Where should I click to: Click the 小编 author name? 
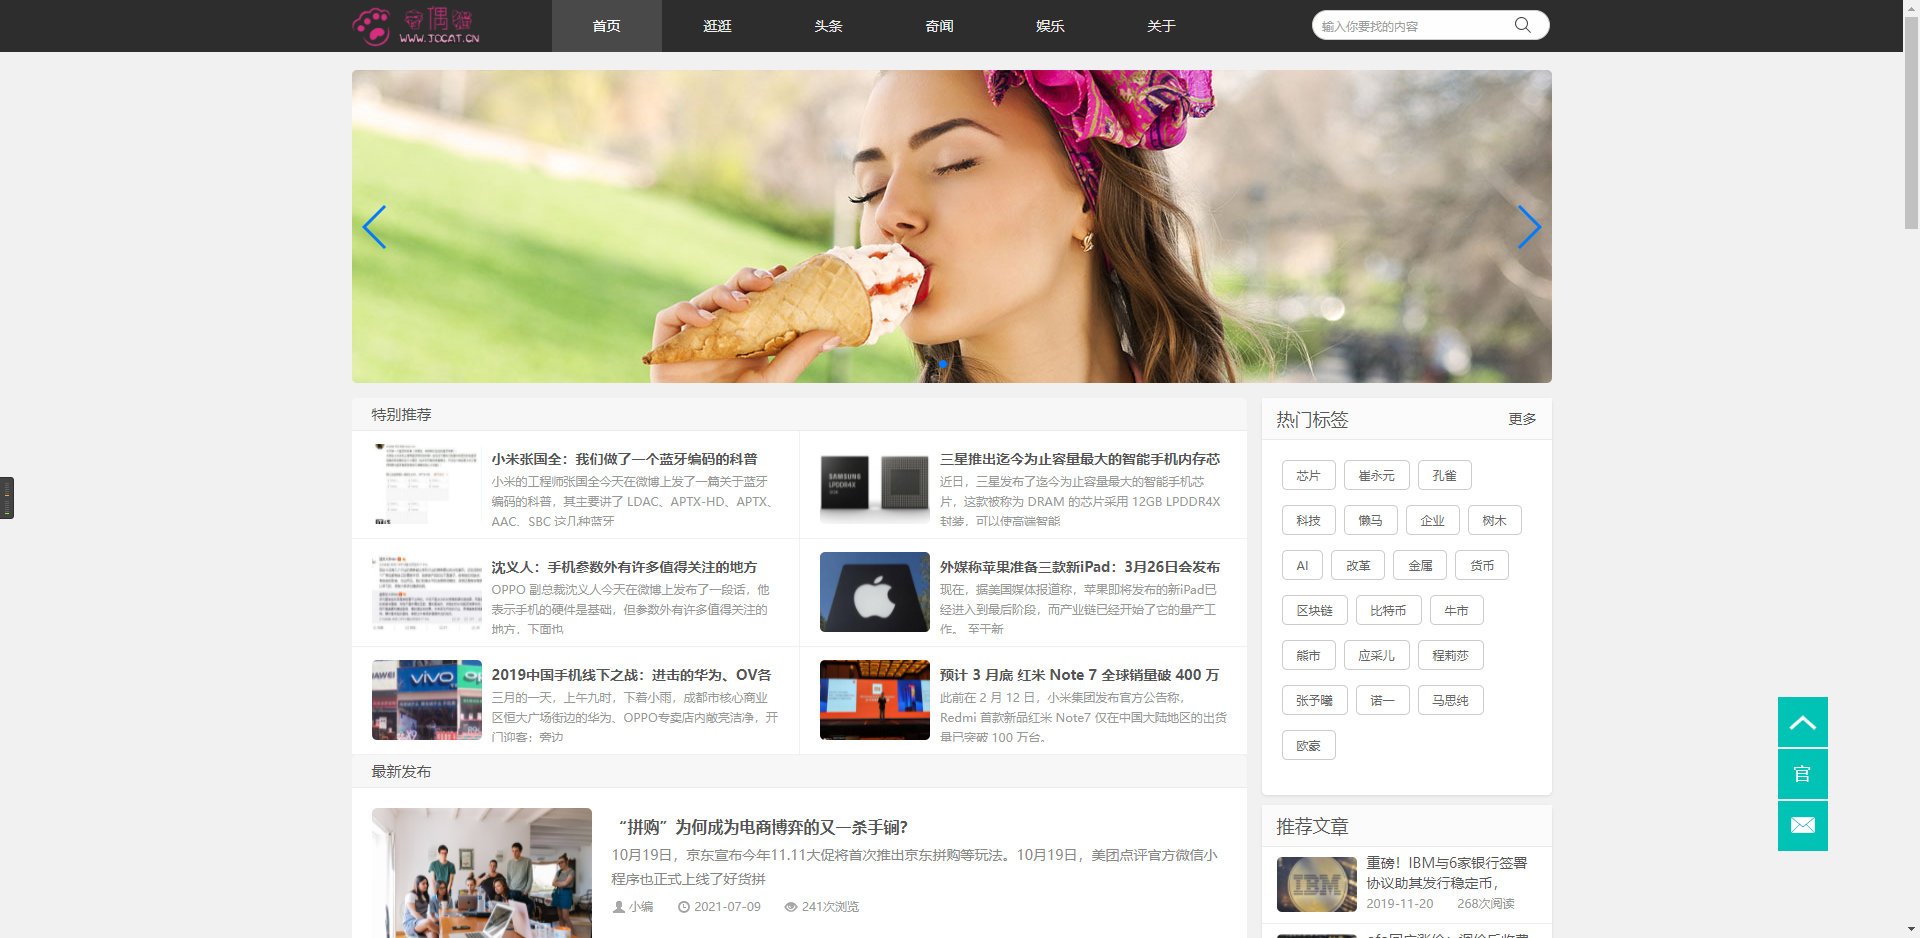[x=641, y=907]
